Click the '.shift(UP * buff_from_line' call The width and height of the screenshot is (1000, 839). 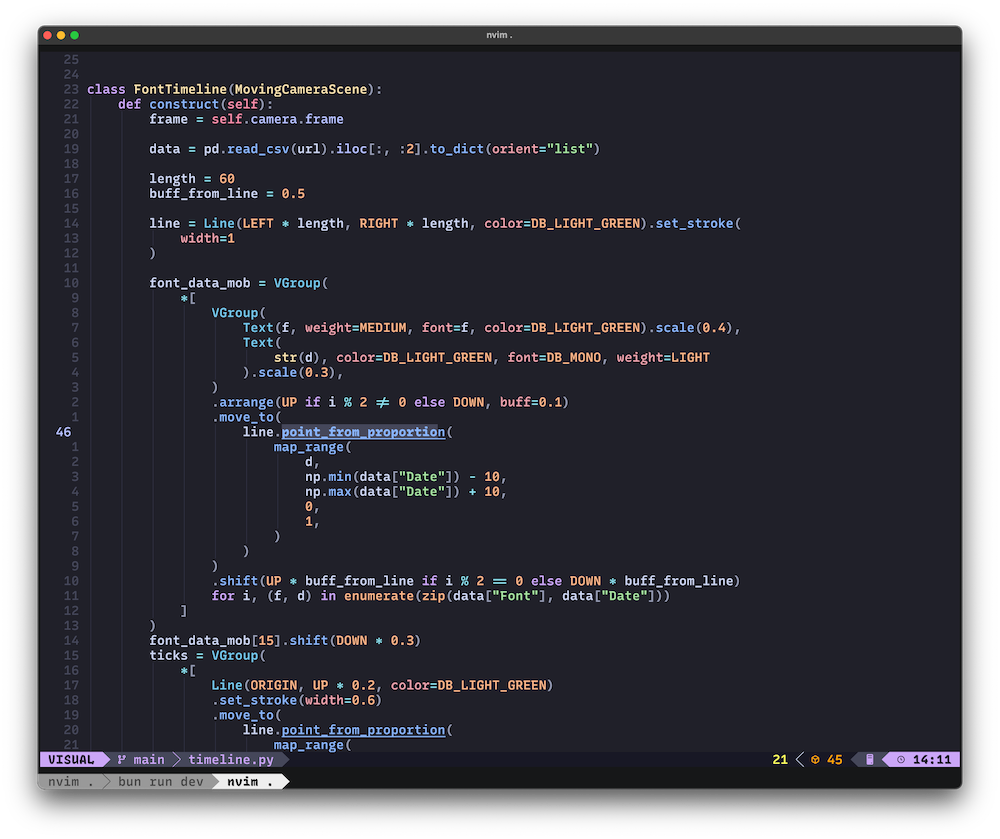coord(312,581)
